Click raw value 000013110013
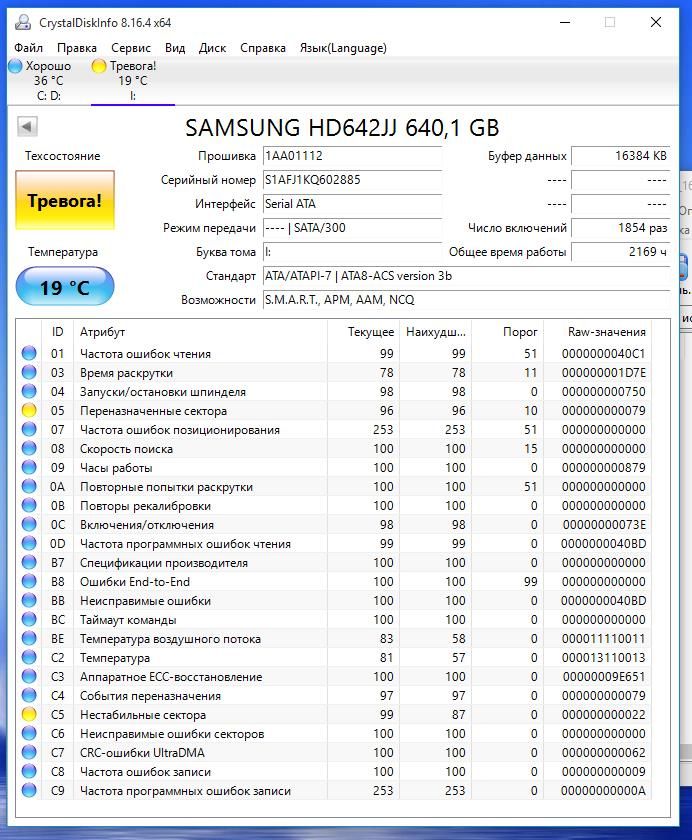The width and height of the screenshot is (692, 840). 604,658
